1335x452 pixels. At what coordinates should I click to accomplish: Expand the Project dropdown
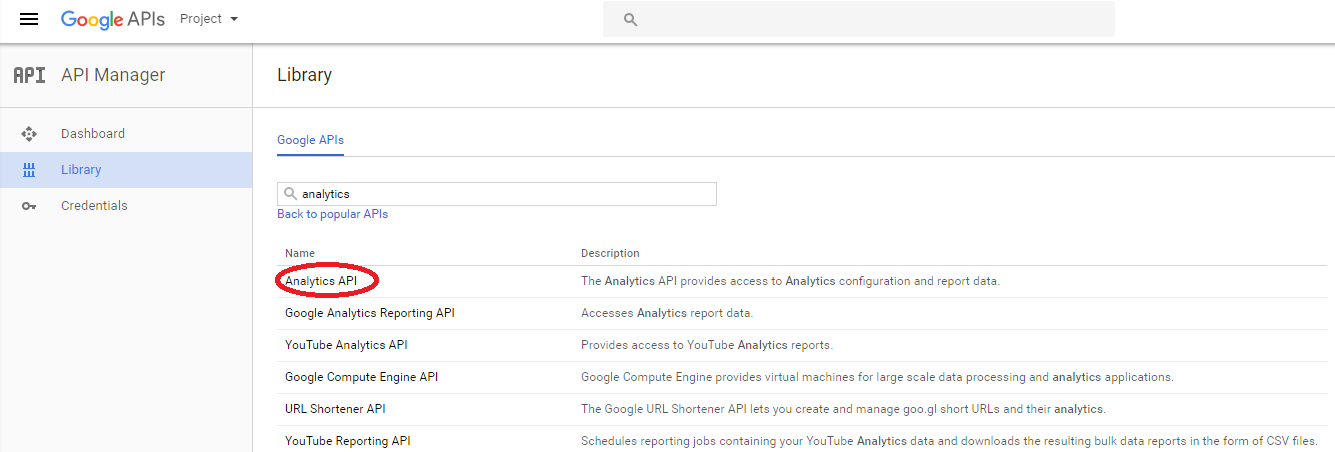209,19
